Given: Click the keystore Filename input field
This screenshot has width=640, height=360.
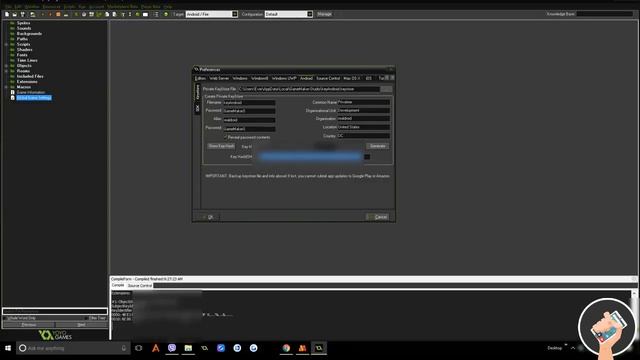Looking at the screenshot, I should pos(249,102).
